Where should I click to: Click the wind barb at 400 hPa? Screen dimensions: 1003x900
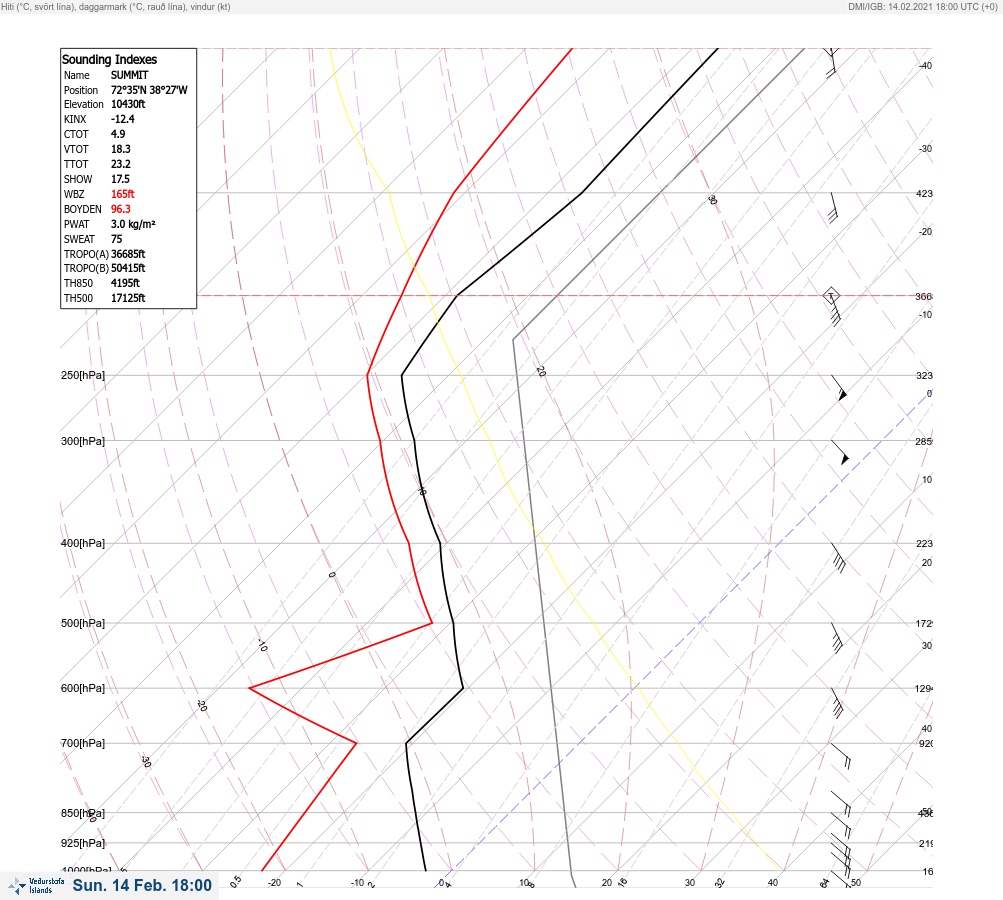(839, 558)
